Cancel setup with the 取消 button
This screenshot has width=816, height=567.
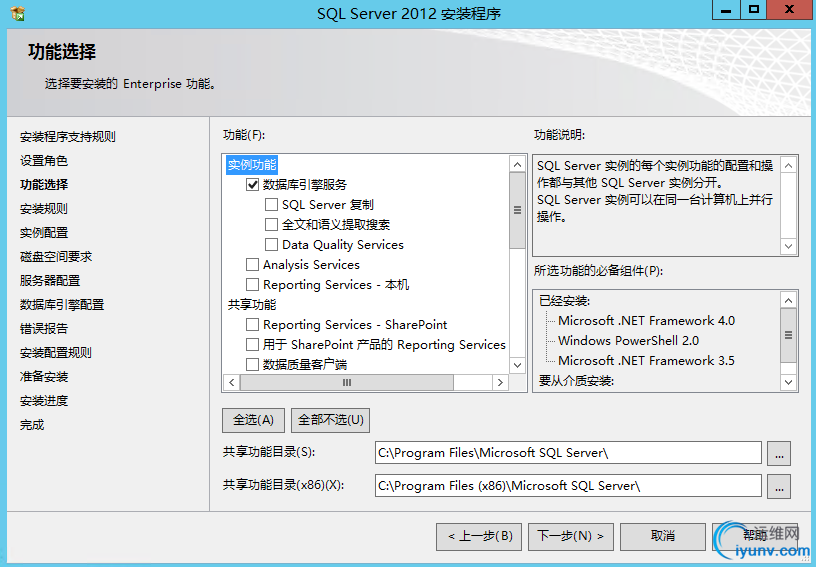pos(663,536)
